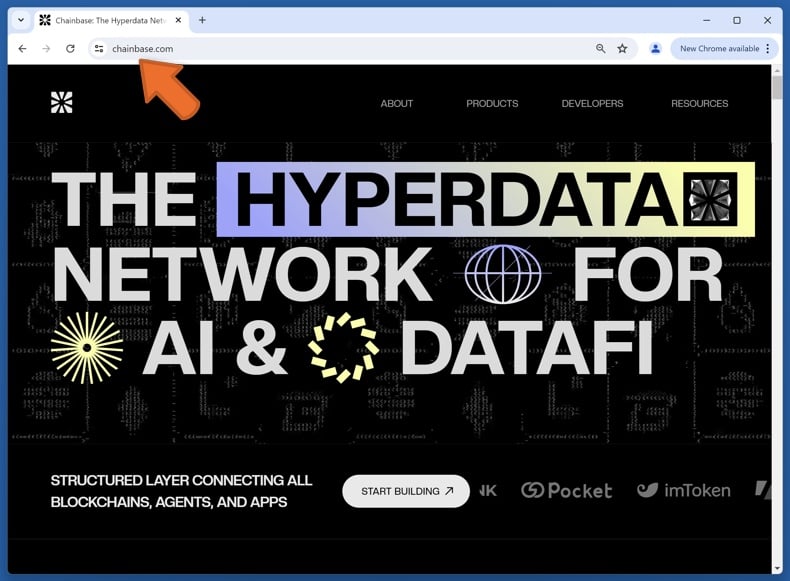790x581 pixels.
Task: Open a new tab with plus button
Action: (202, 20)
